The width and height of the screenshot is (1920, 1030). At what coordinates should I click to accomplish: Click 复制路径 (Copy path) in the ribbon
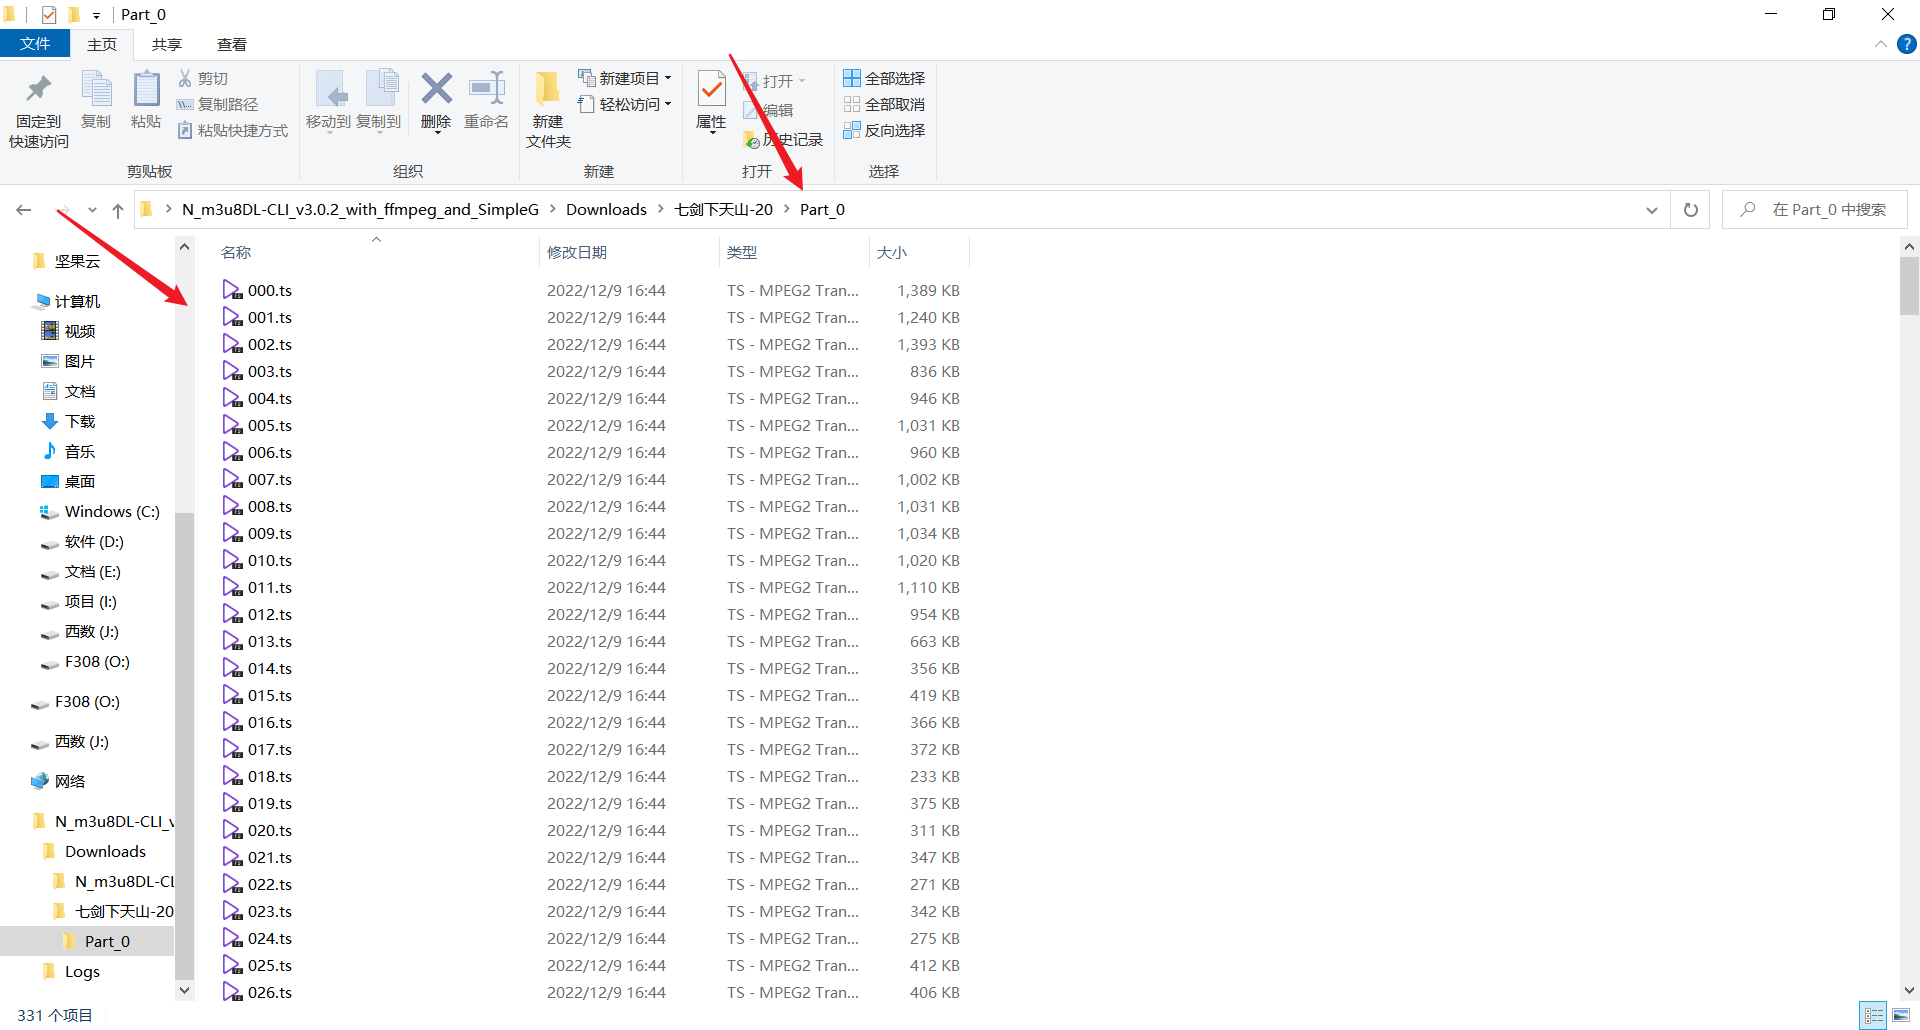pos(218,104)
